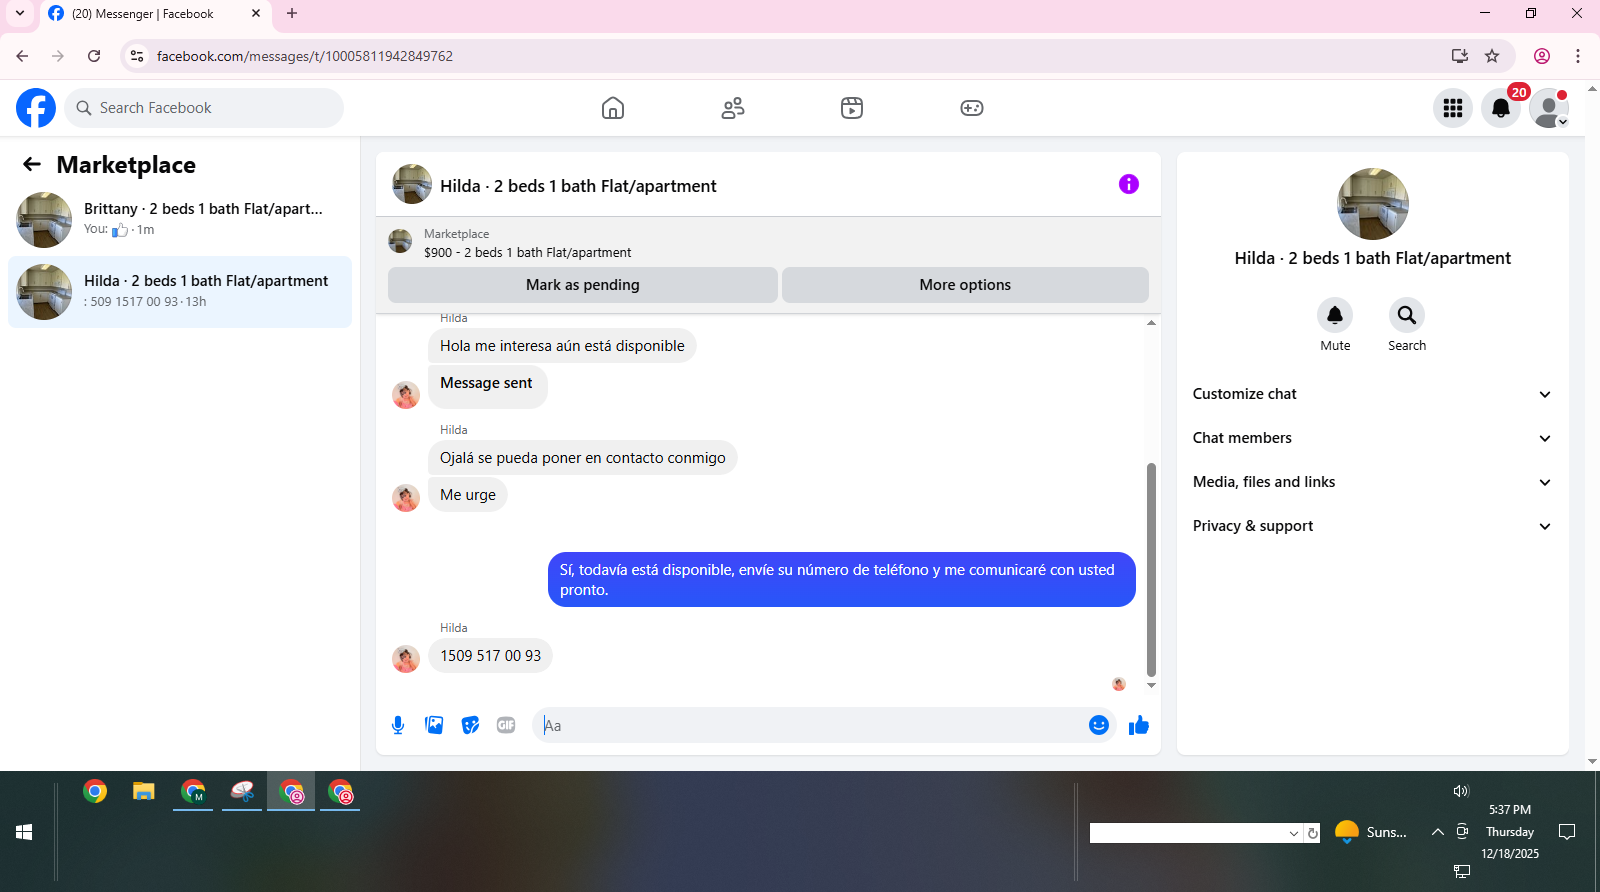1600x892 pixels.
Task: Click the address bar URL
Action: point(305,56)
